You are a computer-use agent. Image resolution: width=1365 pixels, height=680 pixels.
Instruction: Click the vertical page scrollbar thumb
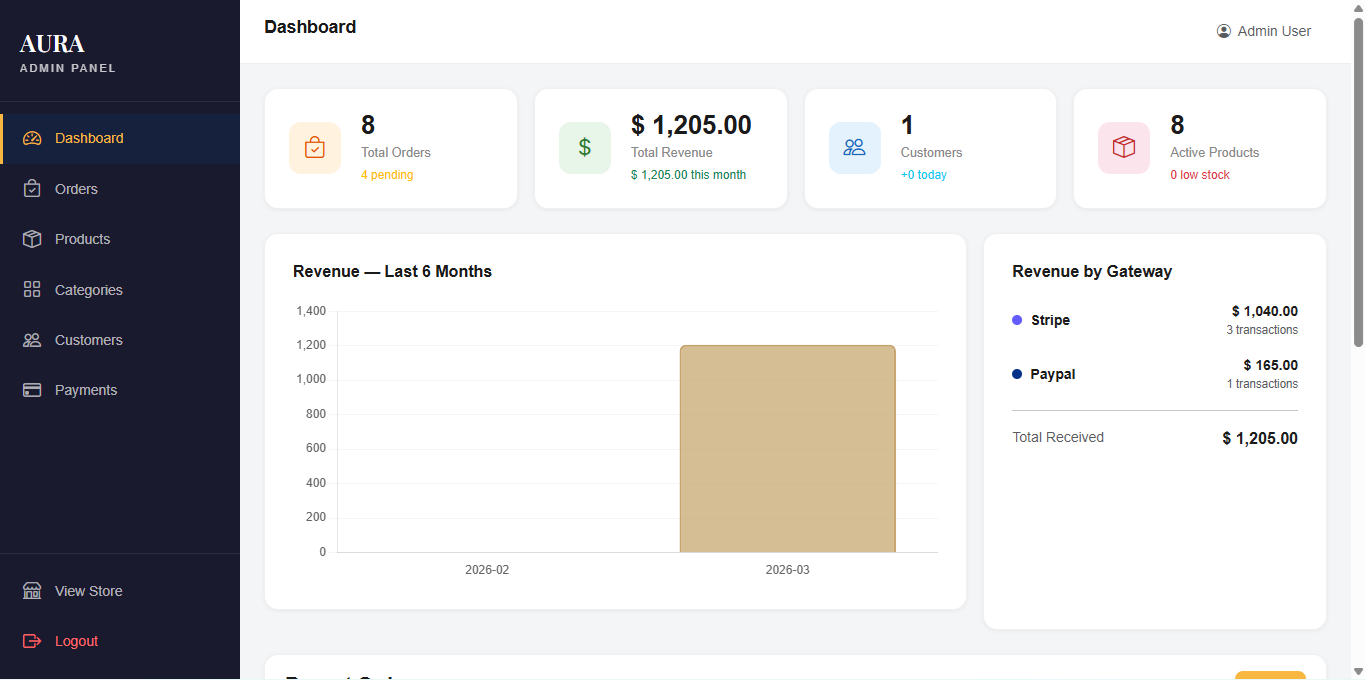[1358, 180]
